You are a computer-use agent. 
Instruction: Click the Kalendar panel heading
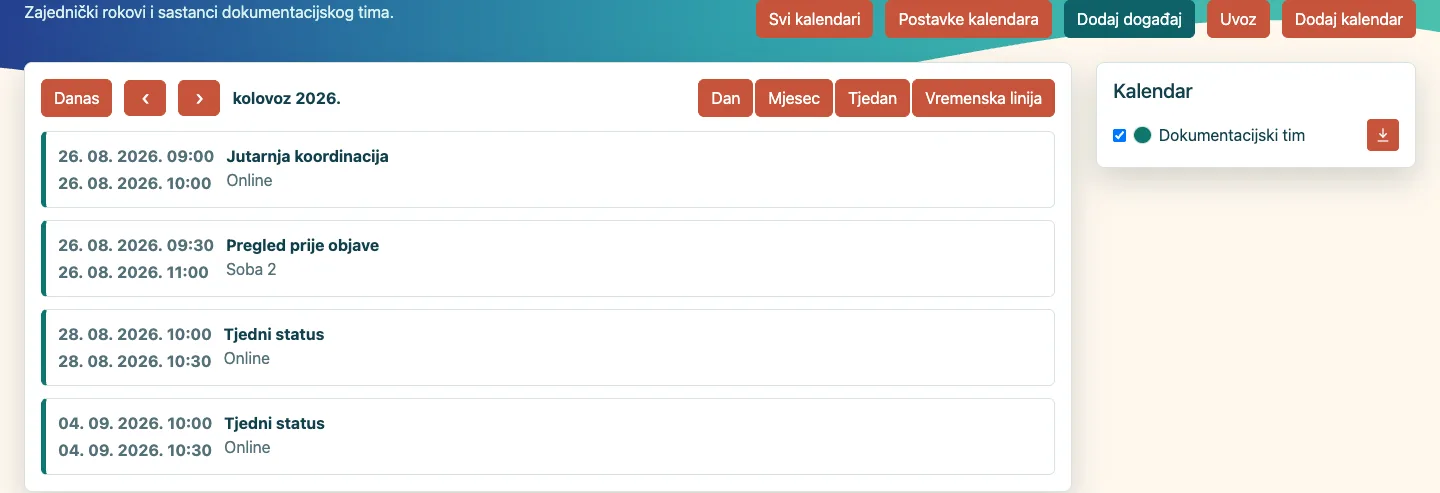click(x=1153, y=91)
